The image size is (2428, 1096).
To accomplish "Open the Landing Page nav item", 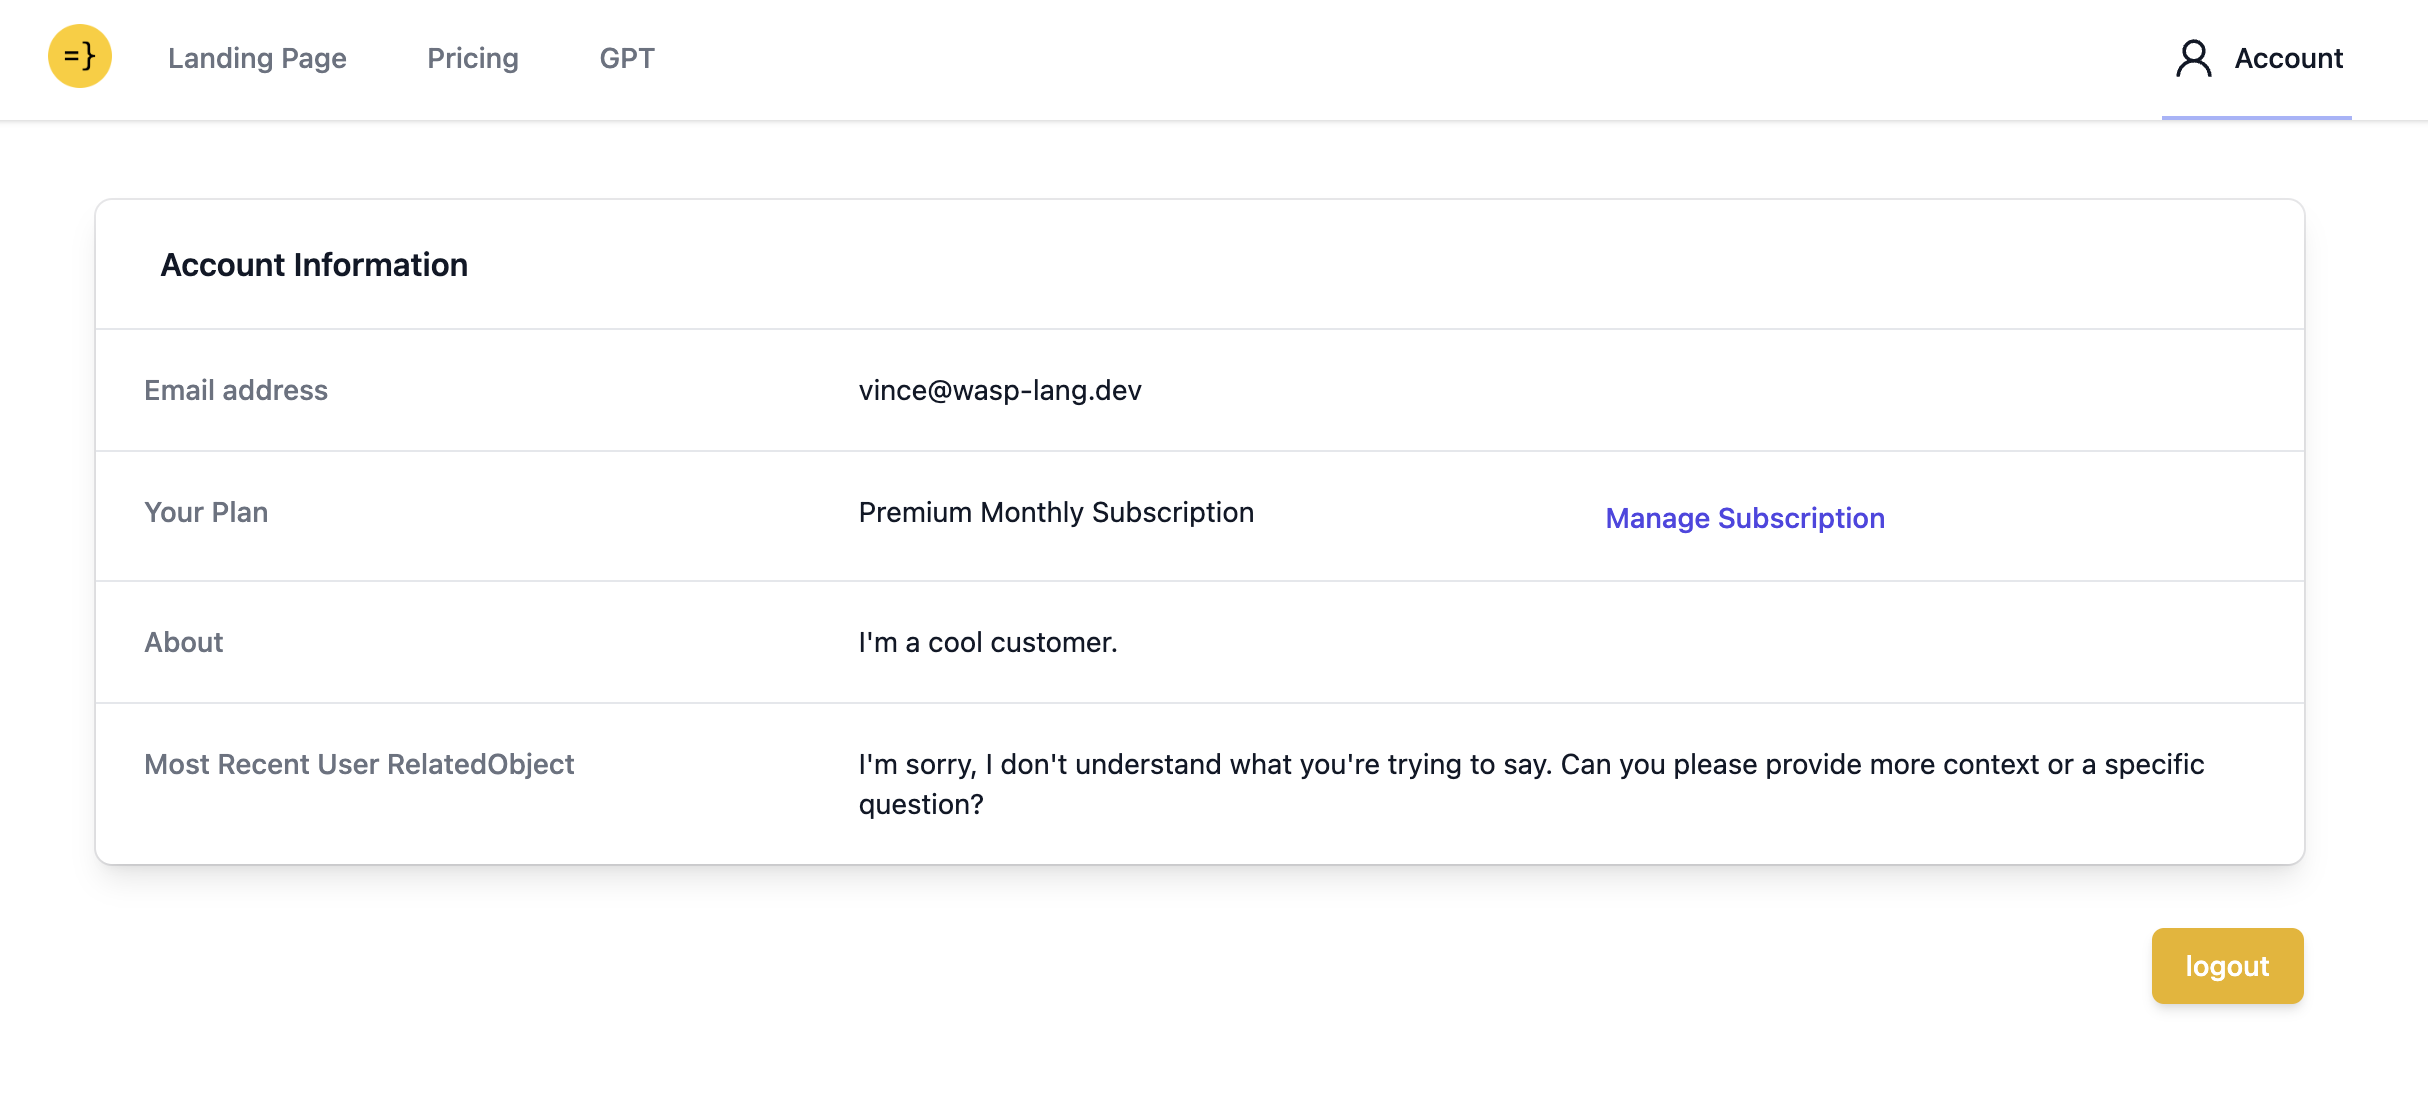I will coord(257,58).
